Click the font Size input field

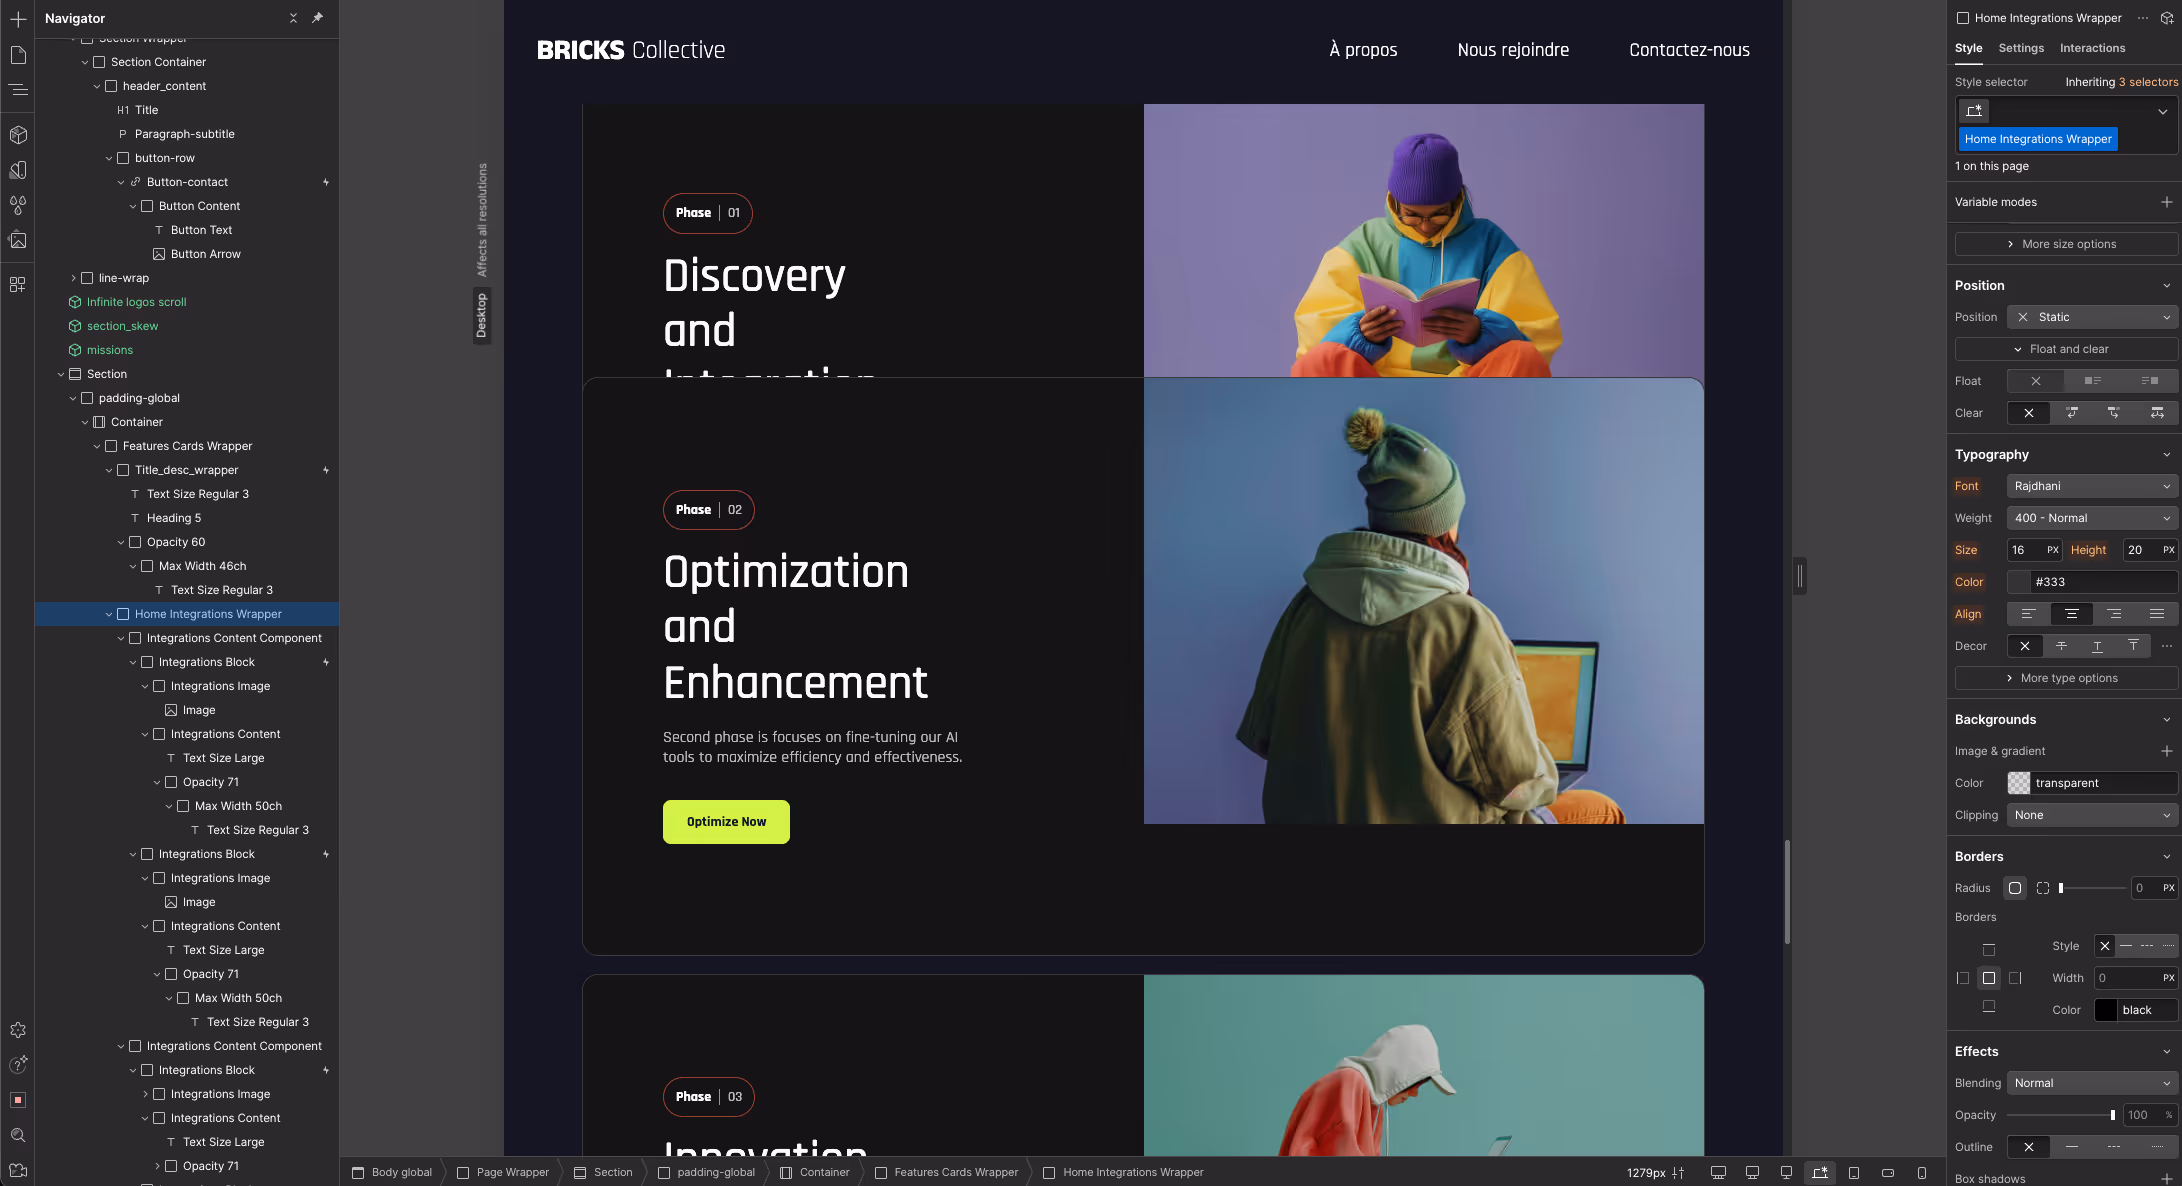pos(2024,550)
